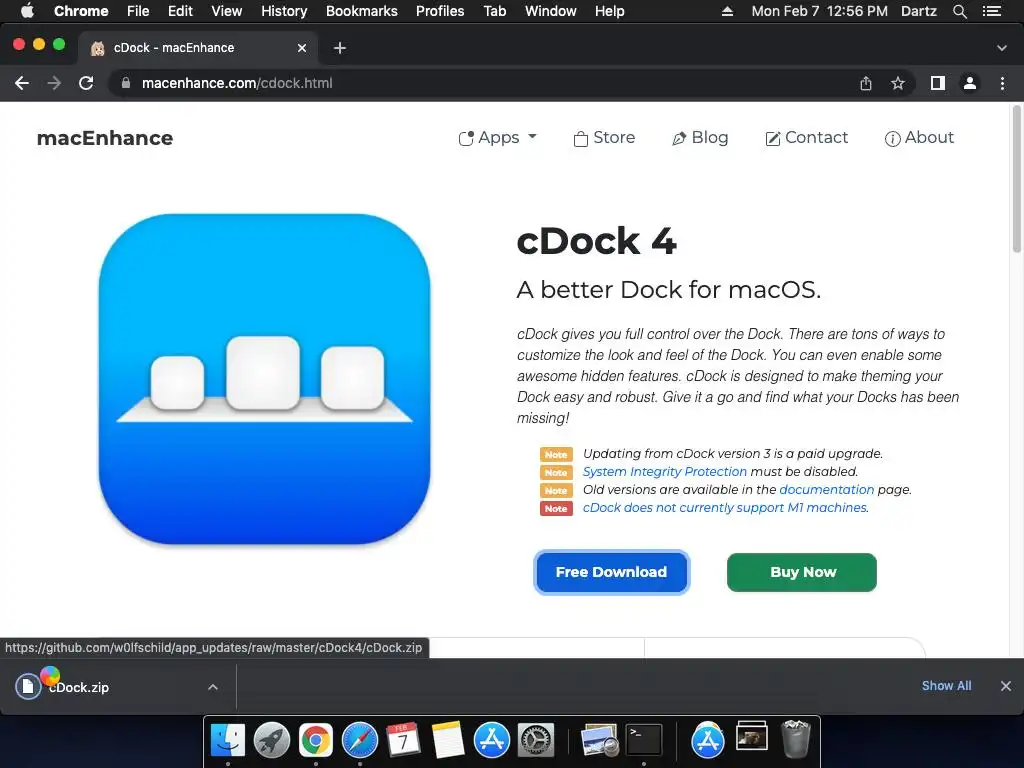
Task: Open the View menu
Action: tap(227, 11)
